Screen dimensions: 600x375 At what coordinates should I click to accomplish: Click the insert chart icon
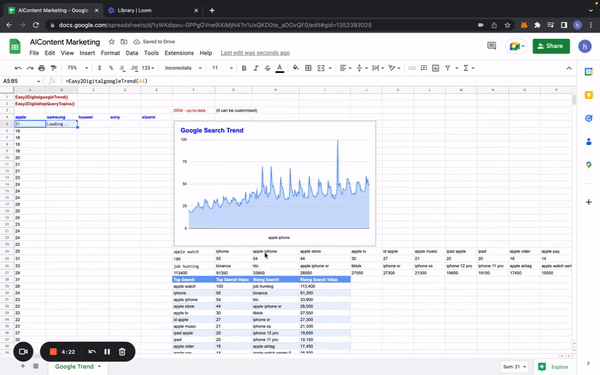pyautogui.click(x=435, y=68)
